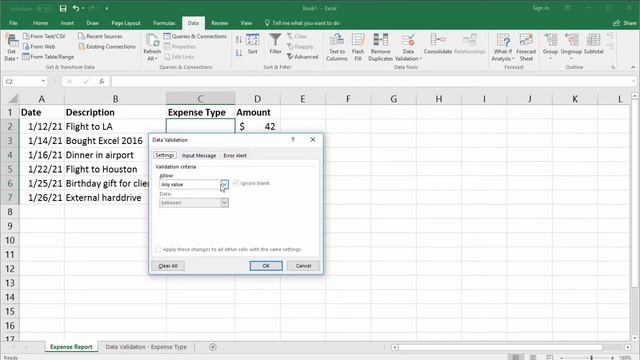Confirm with OK button
The width and height of the screenshot is (640, 360).
click(x=266, y=266)
